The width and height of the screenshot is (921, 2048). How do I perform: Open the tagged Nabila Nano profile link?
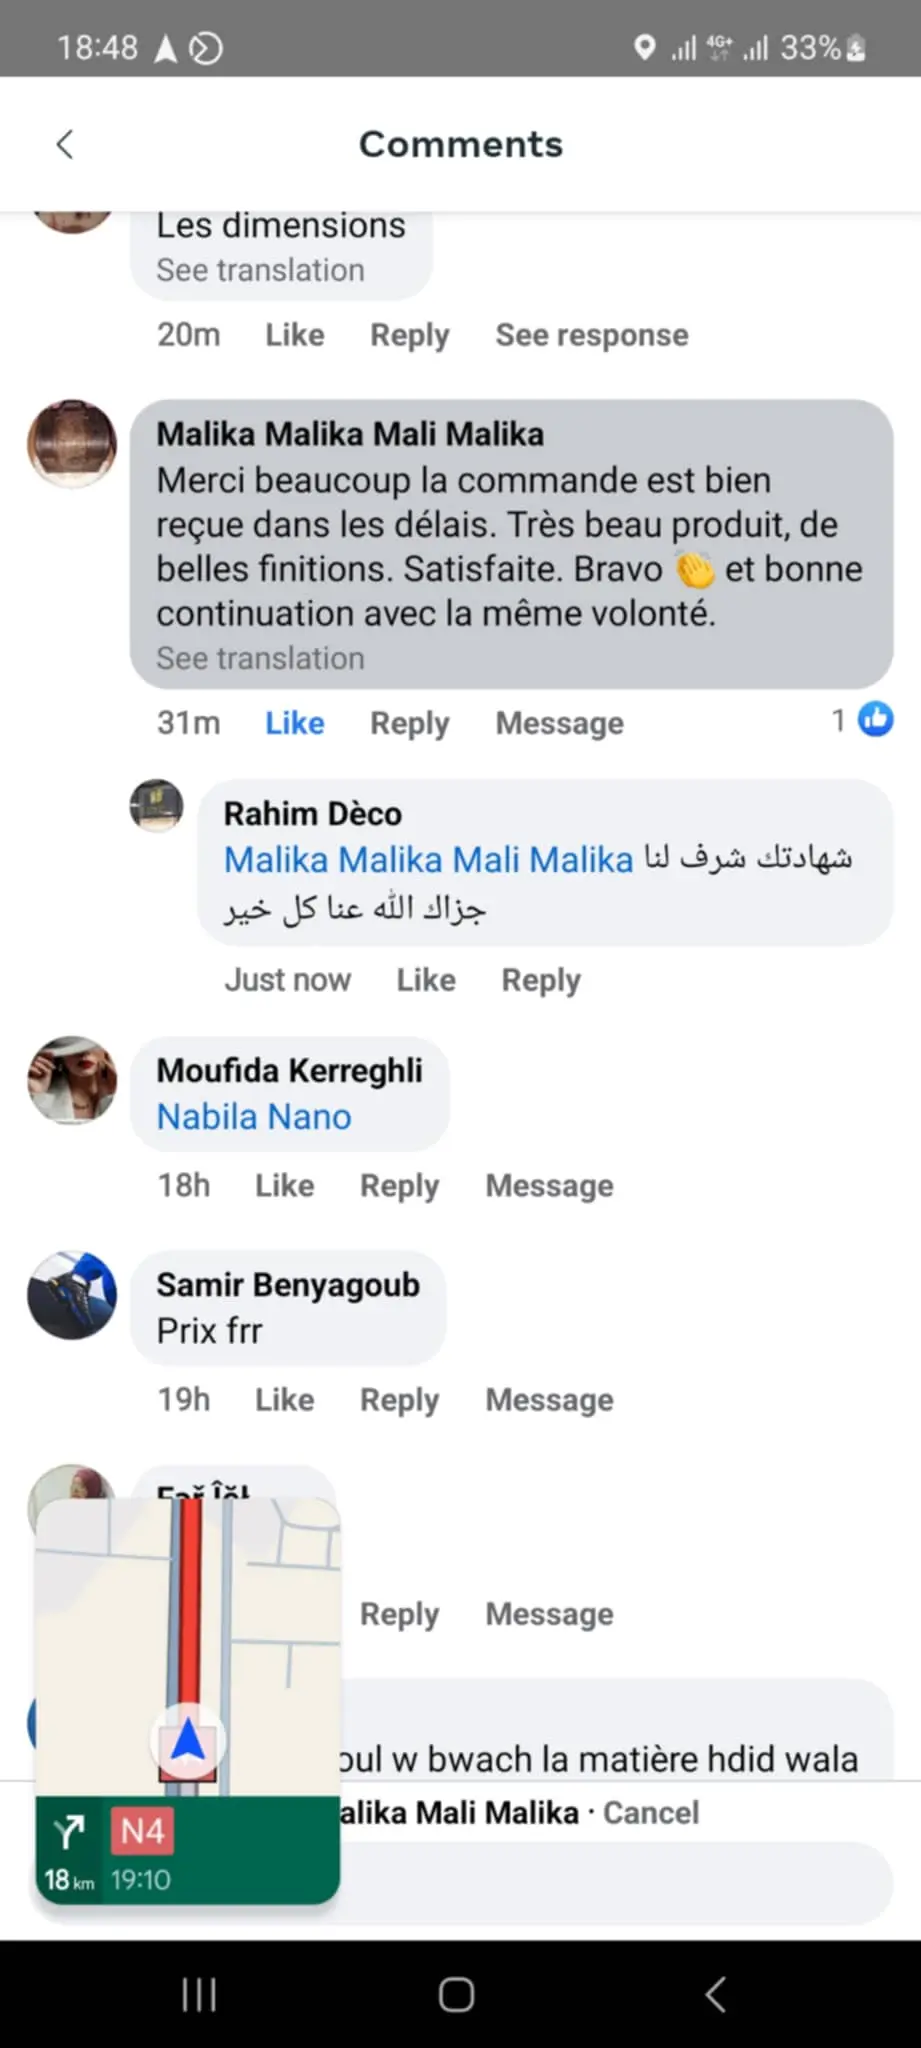(254, 1117)
